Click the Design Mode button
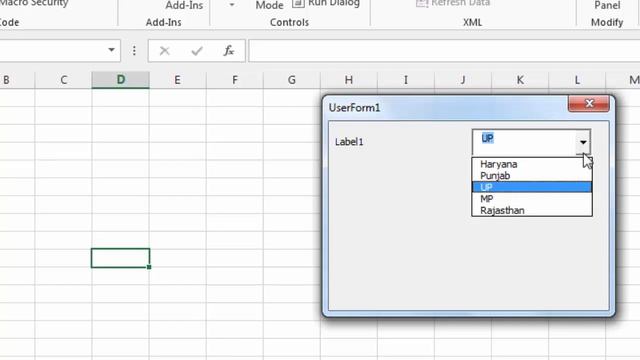640x360 pixels. tap(269, 5)
